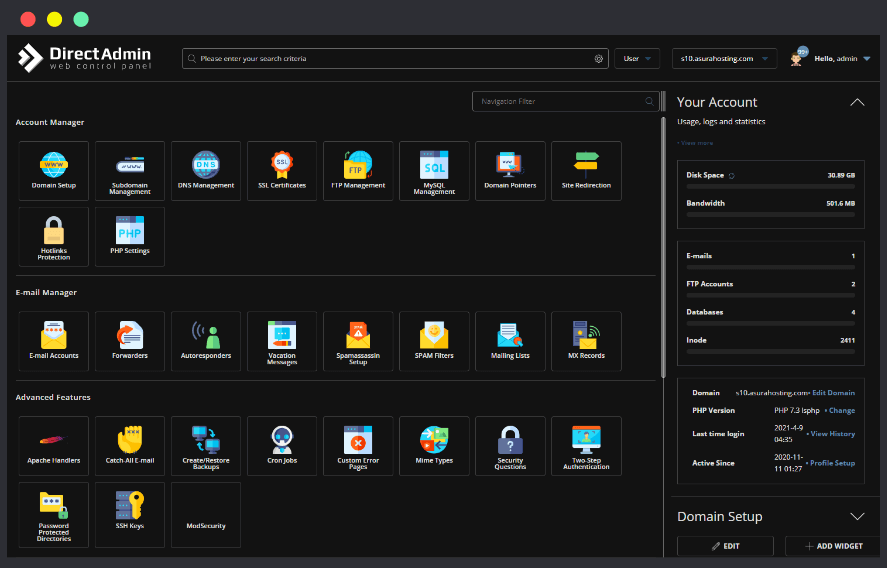Open the s10.asurahosting.com domain dropdown
This screenshot has width=887, height=568.
click(x=724, y=59)
